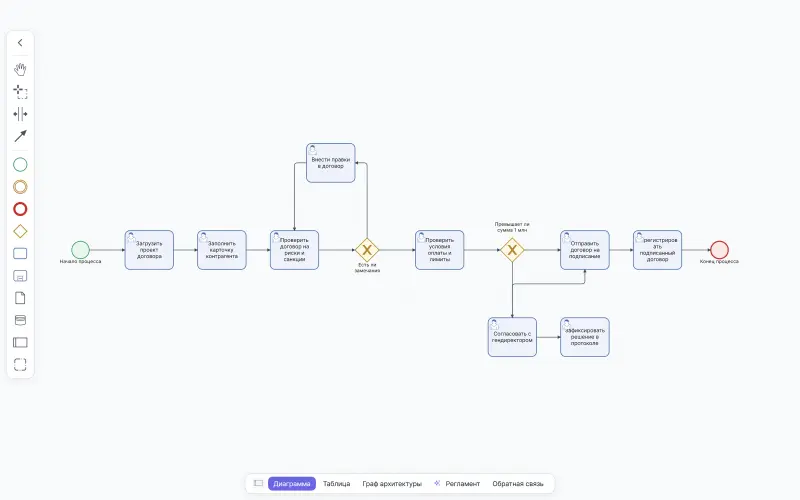Screen dimensions: 800x500
Task: Select the red end event shape in palette
Action: (20, 209)
